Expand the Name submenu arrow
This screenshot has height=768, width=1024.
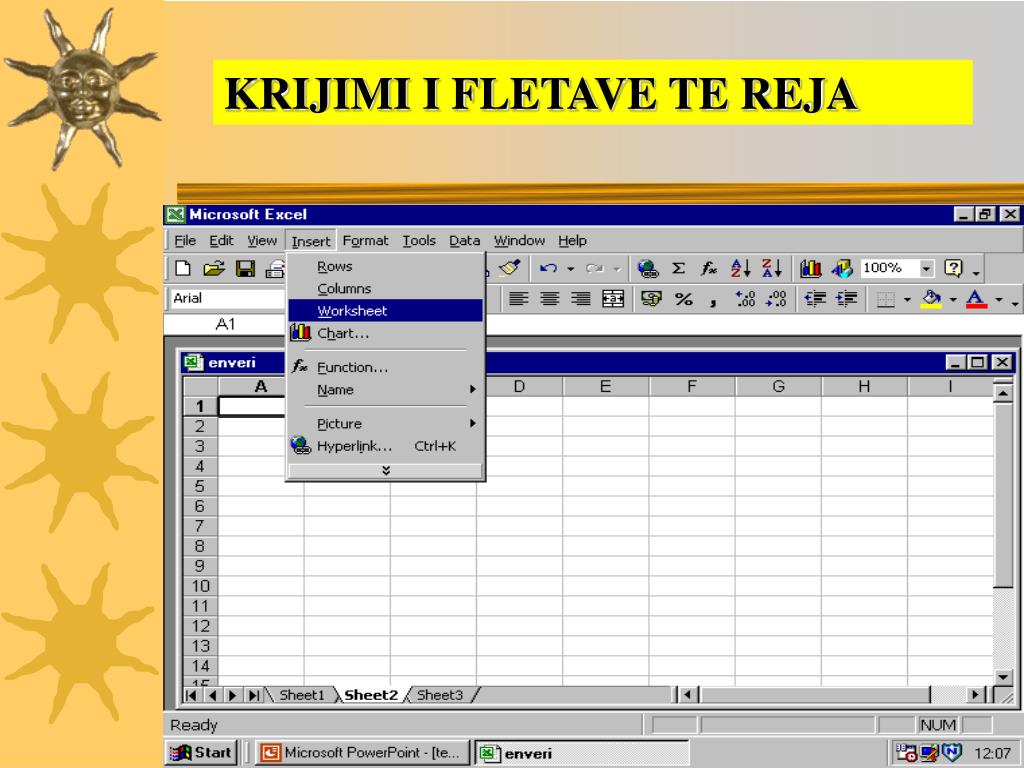(x=473, y=389)
